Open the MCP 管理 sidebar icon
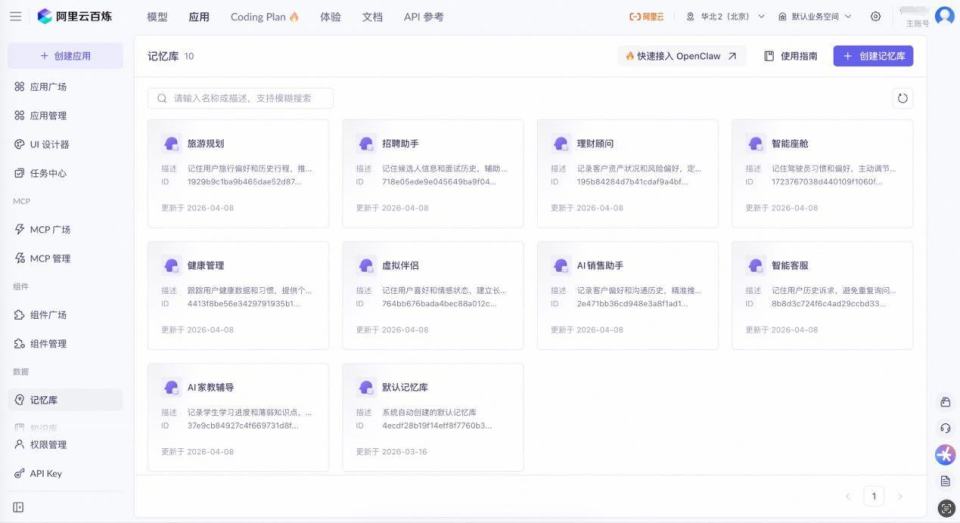Image resolution: width=960 pixels, height=523 pixels. 20,258
